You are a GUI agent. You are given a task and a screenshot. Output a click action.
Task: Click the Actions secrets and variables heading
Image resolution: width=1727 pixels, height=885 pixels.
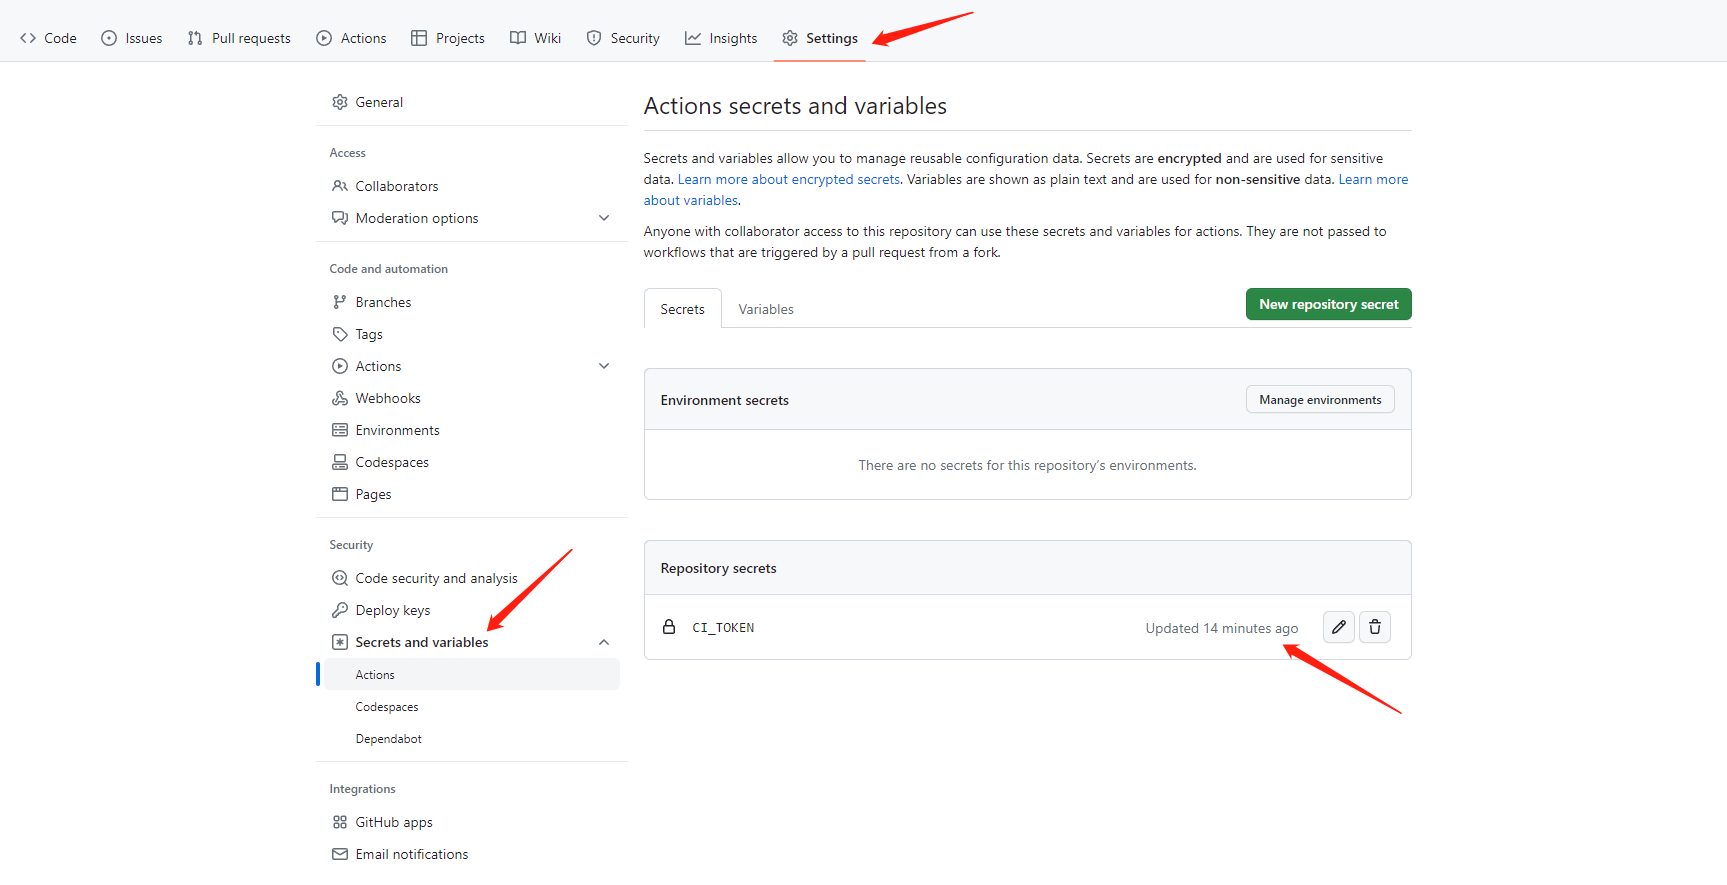795,106
